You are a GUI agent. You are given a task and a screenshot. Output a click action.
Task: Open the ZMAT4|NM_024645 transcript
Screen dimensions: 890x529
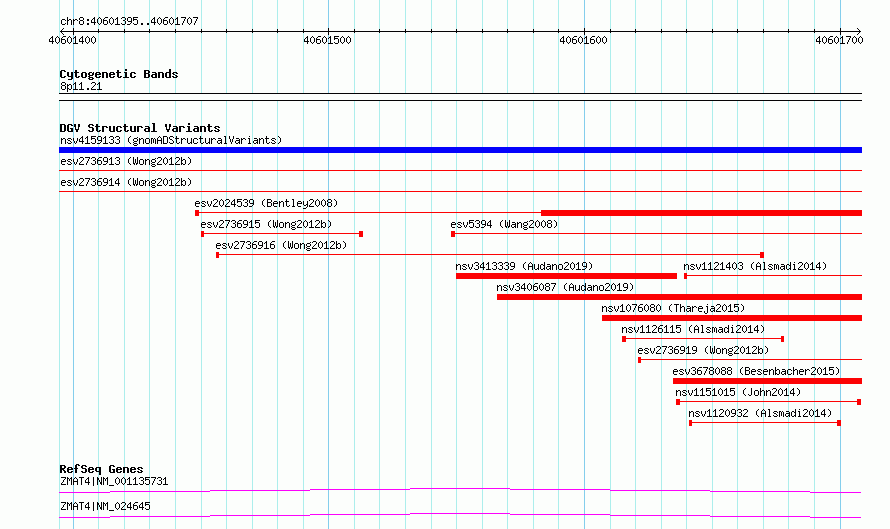(106, 506)
